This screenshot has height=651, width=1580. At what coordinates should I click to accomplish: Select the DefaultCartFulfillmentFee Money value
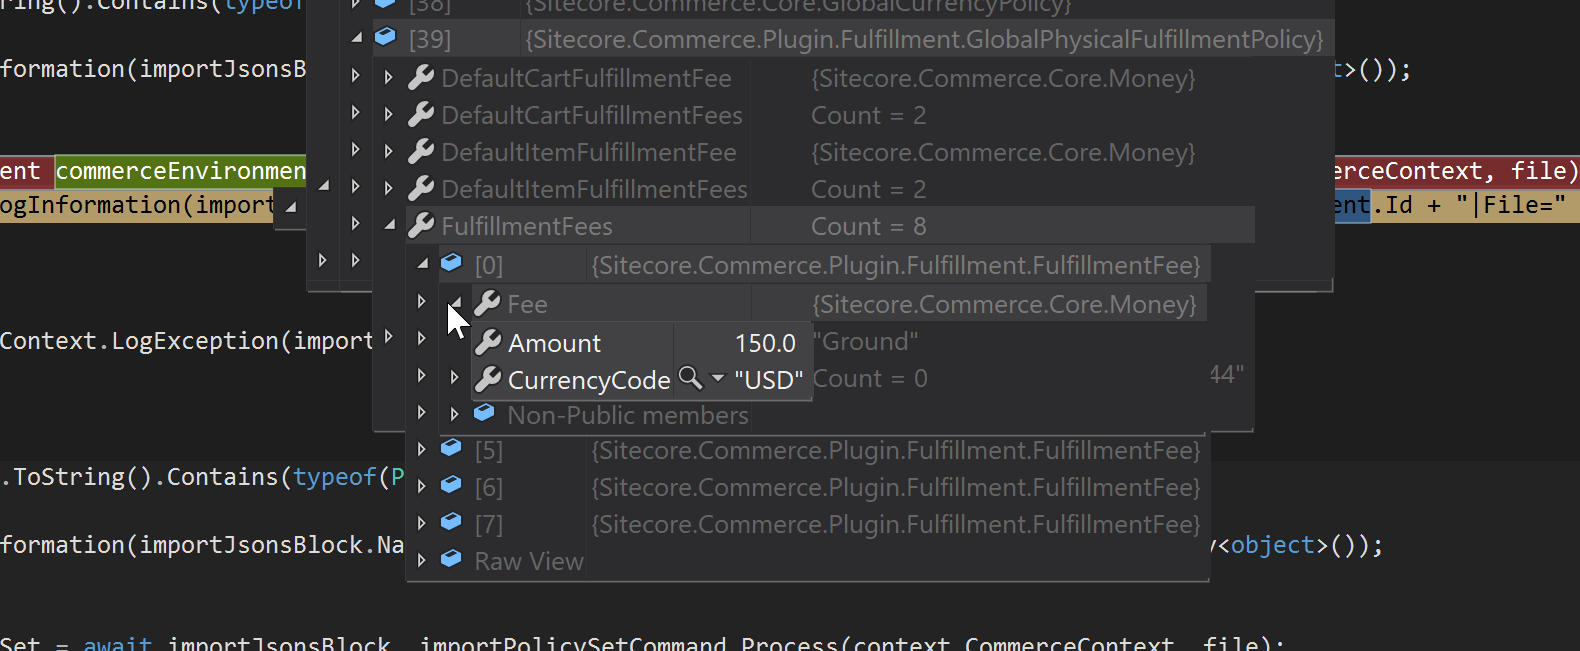point(1004,78)
